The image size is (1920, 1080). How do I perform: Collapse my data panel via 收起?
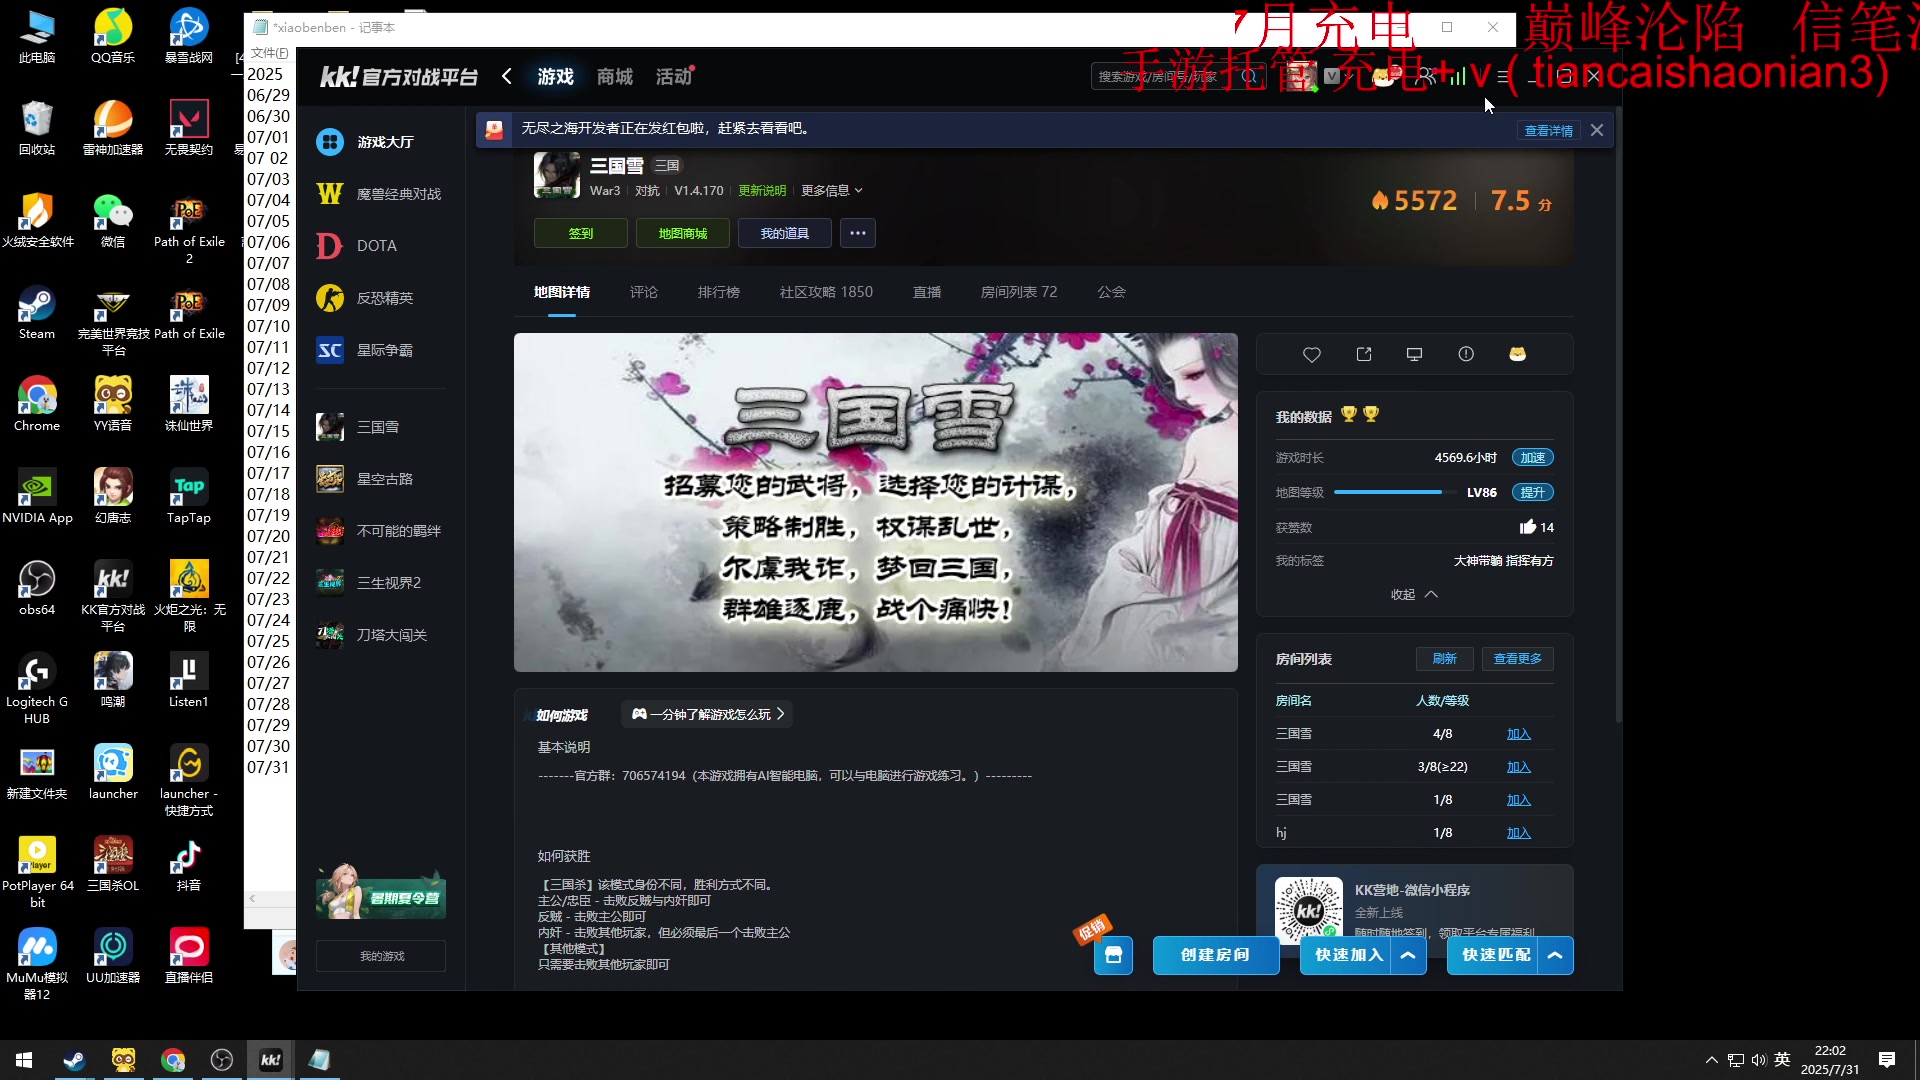click(x=1414, y=594)
